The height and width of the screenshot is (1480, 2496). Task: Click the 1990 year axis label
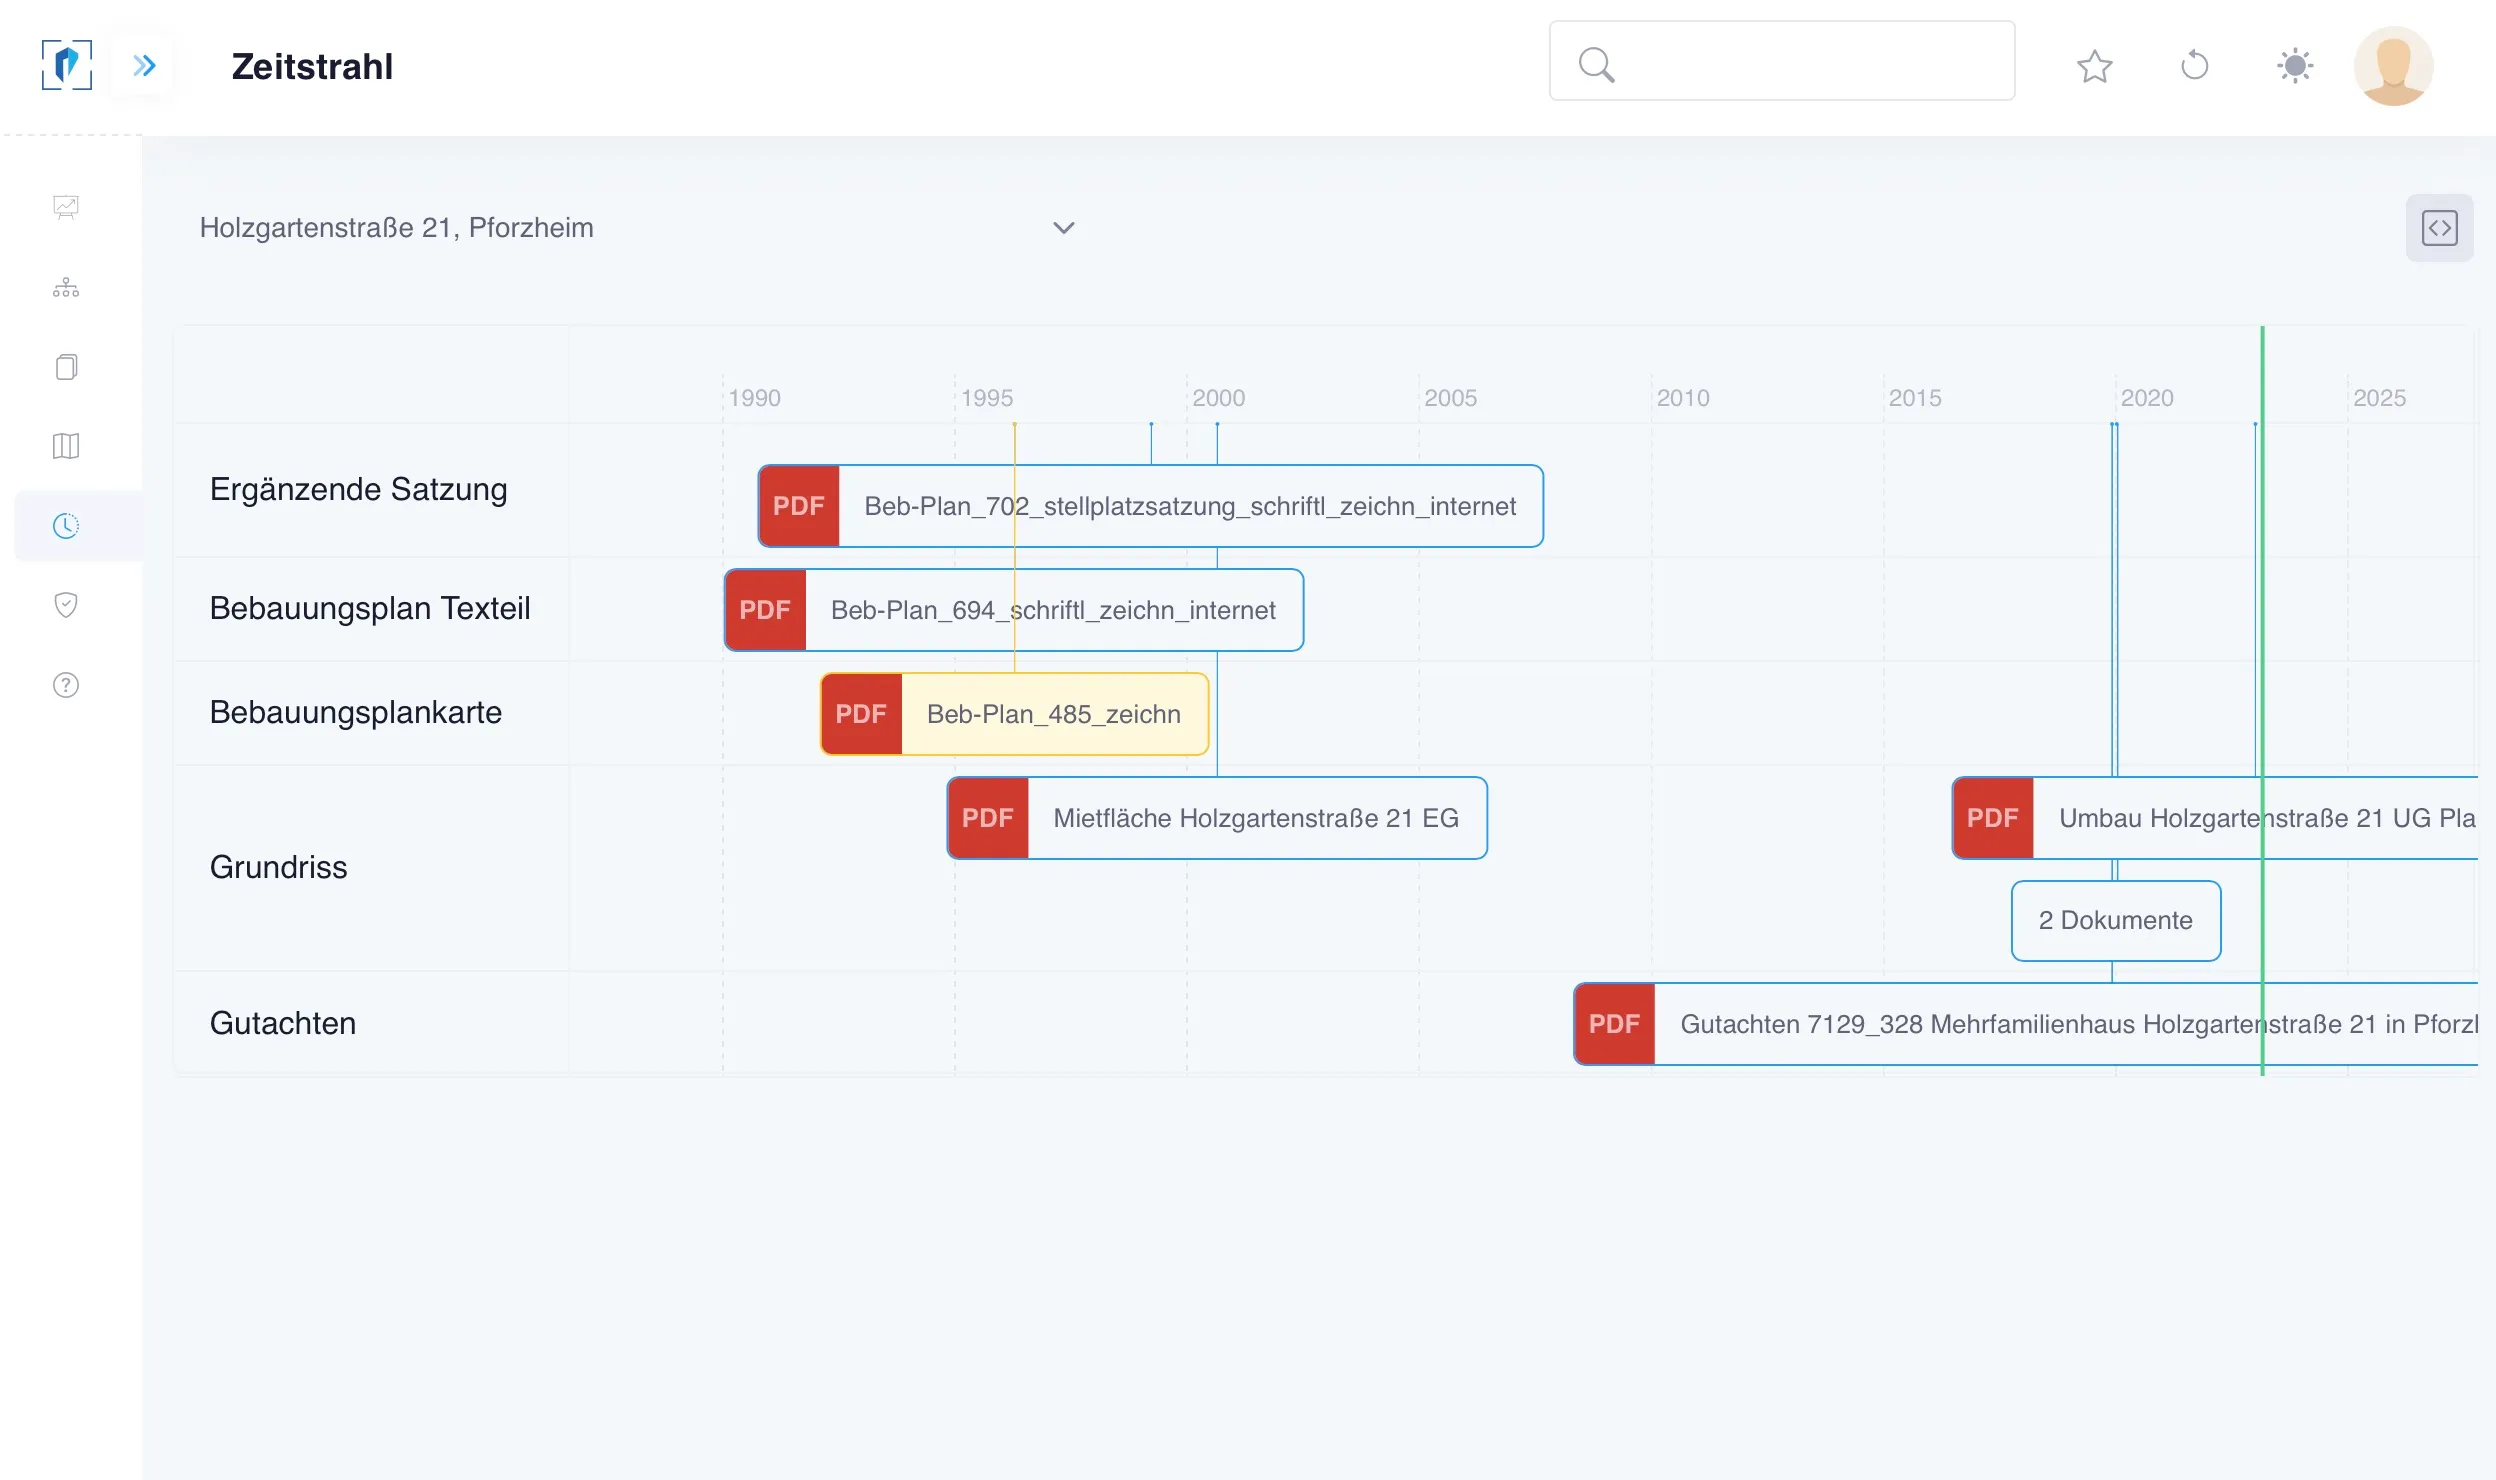click(754, 398)
